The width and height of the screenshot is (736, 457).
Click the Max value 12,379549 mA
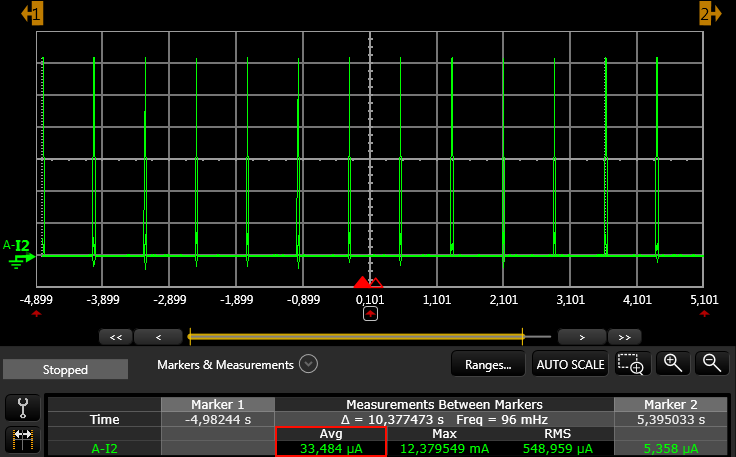pyautogui.click(x=444, y=449)
